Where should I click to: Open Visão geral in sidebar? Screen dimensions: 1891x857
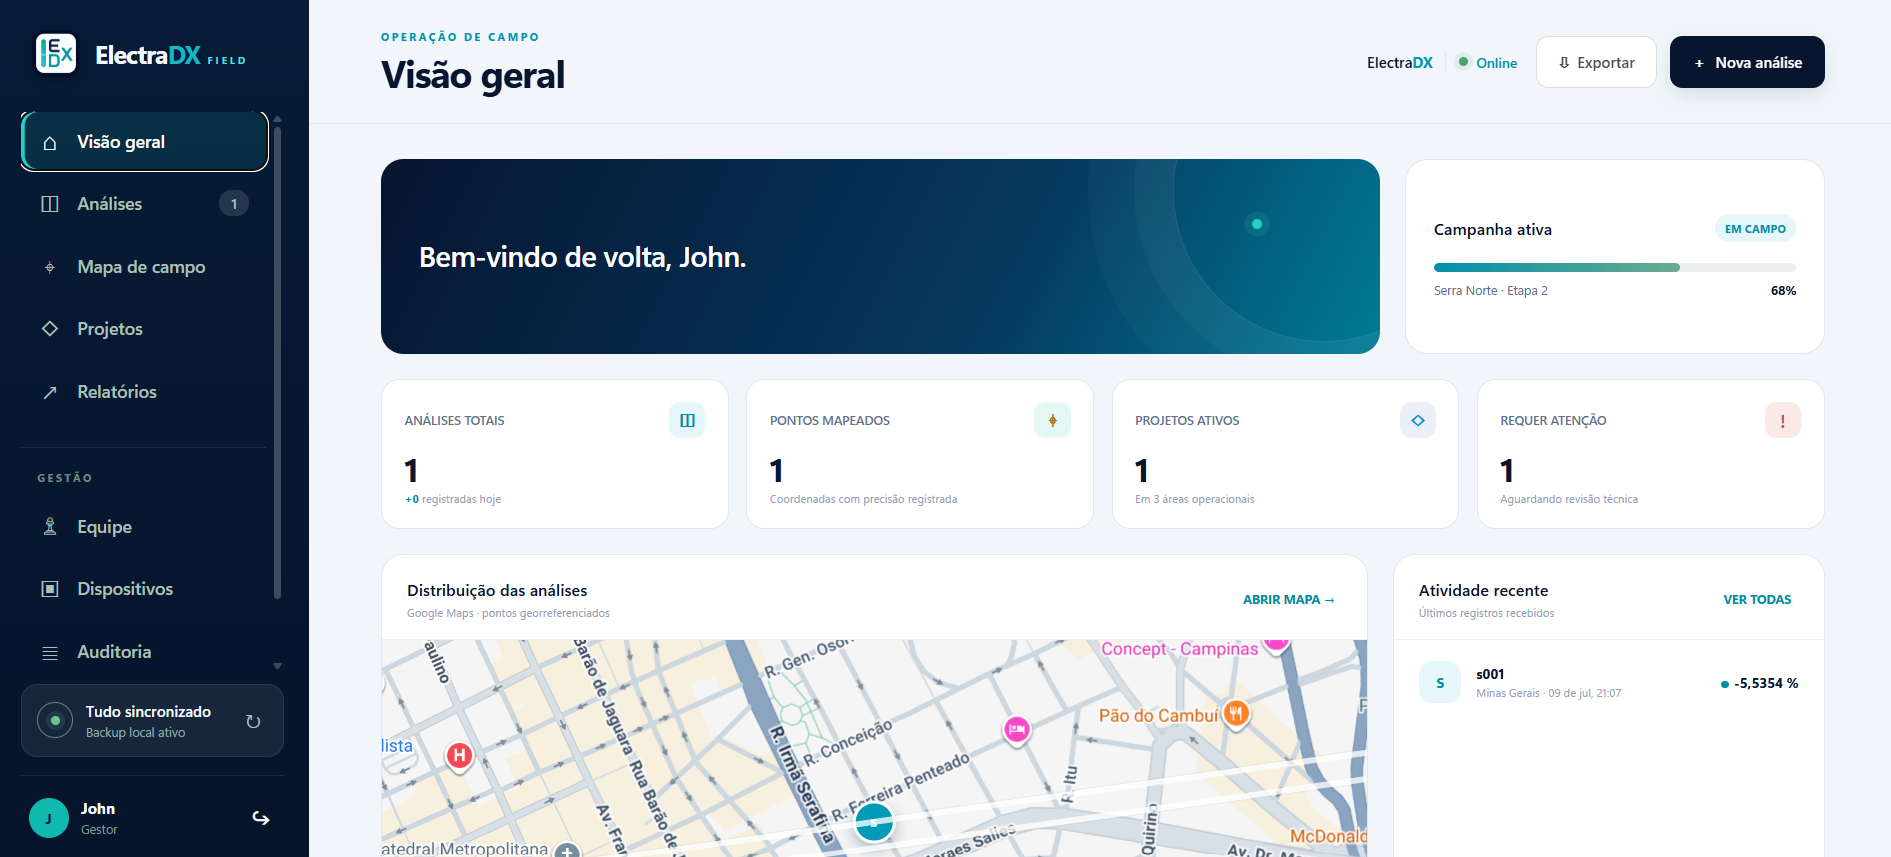pyautogui.click(x=145, y=142)
